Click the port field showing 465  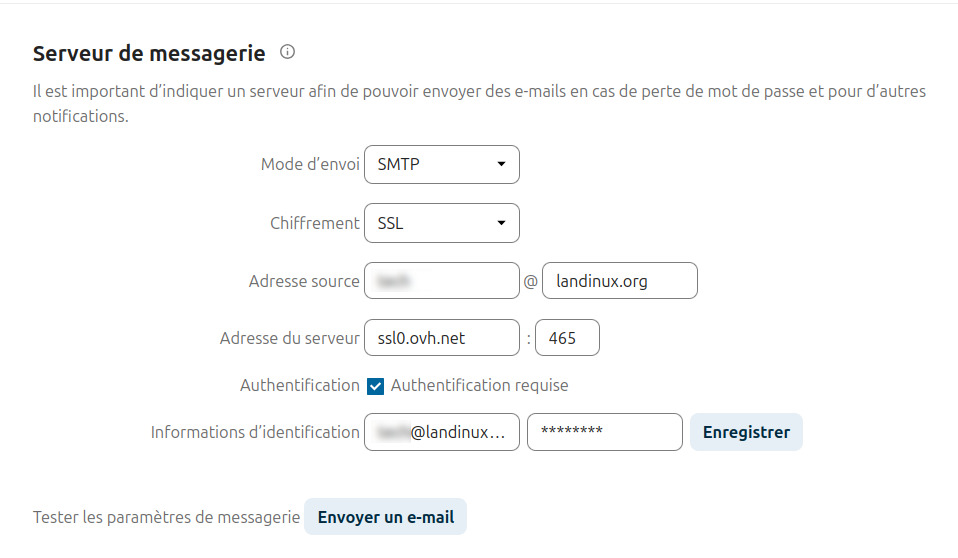(567, 338)
